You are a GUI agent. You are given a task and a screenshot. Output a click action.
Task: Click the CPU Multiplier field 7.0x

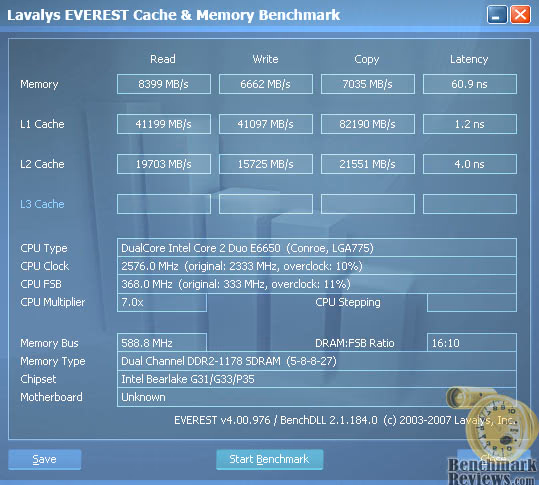click(162, 302)
